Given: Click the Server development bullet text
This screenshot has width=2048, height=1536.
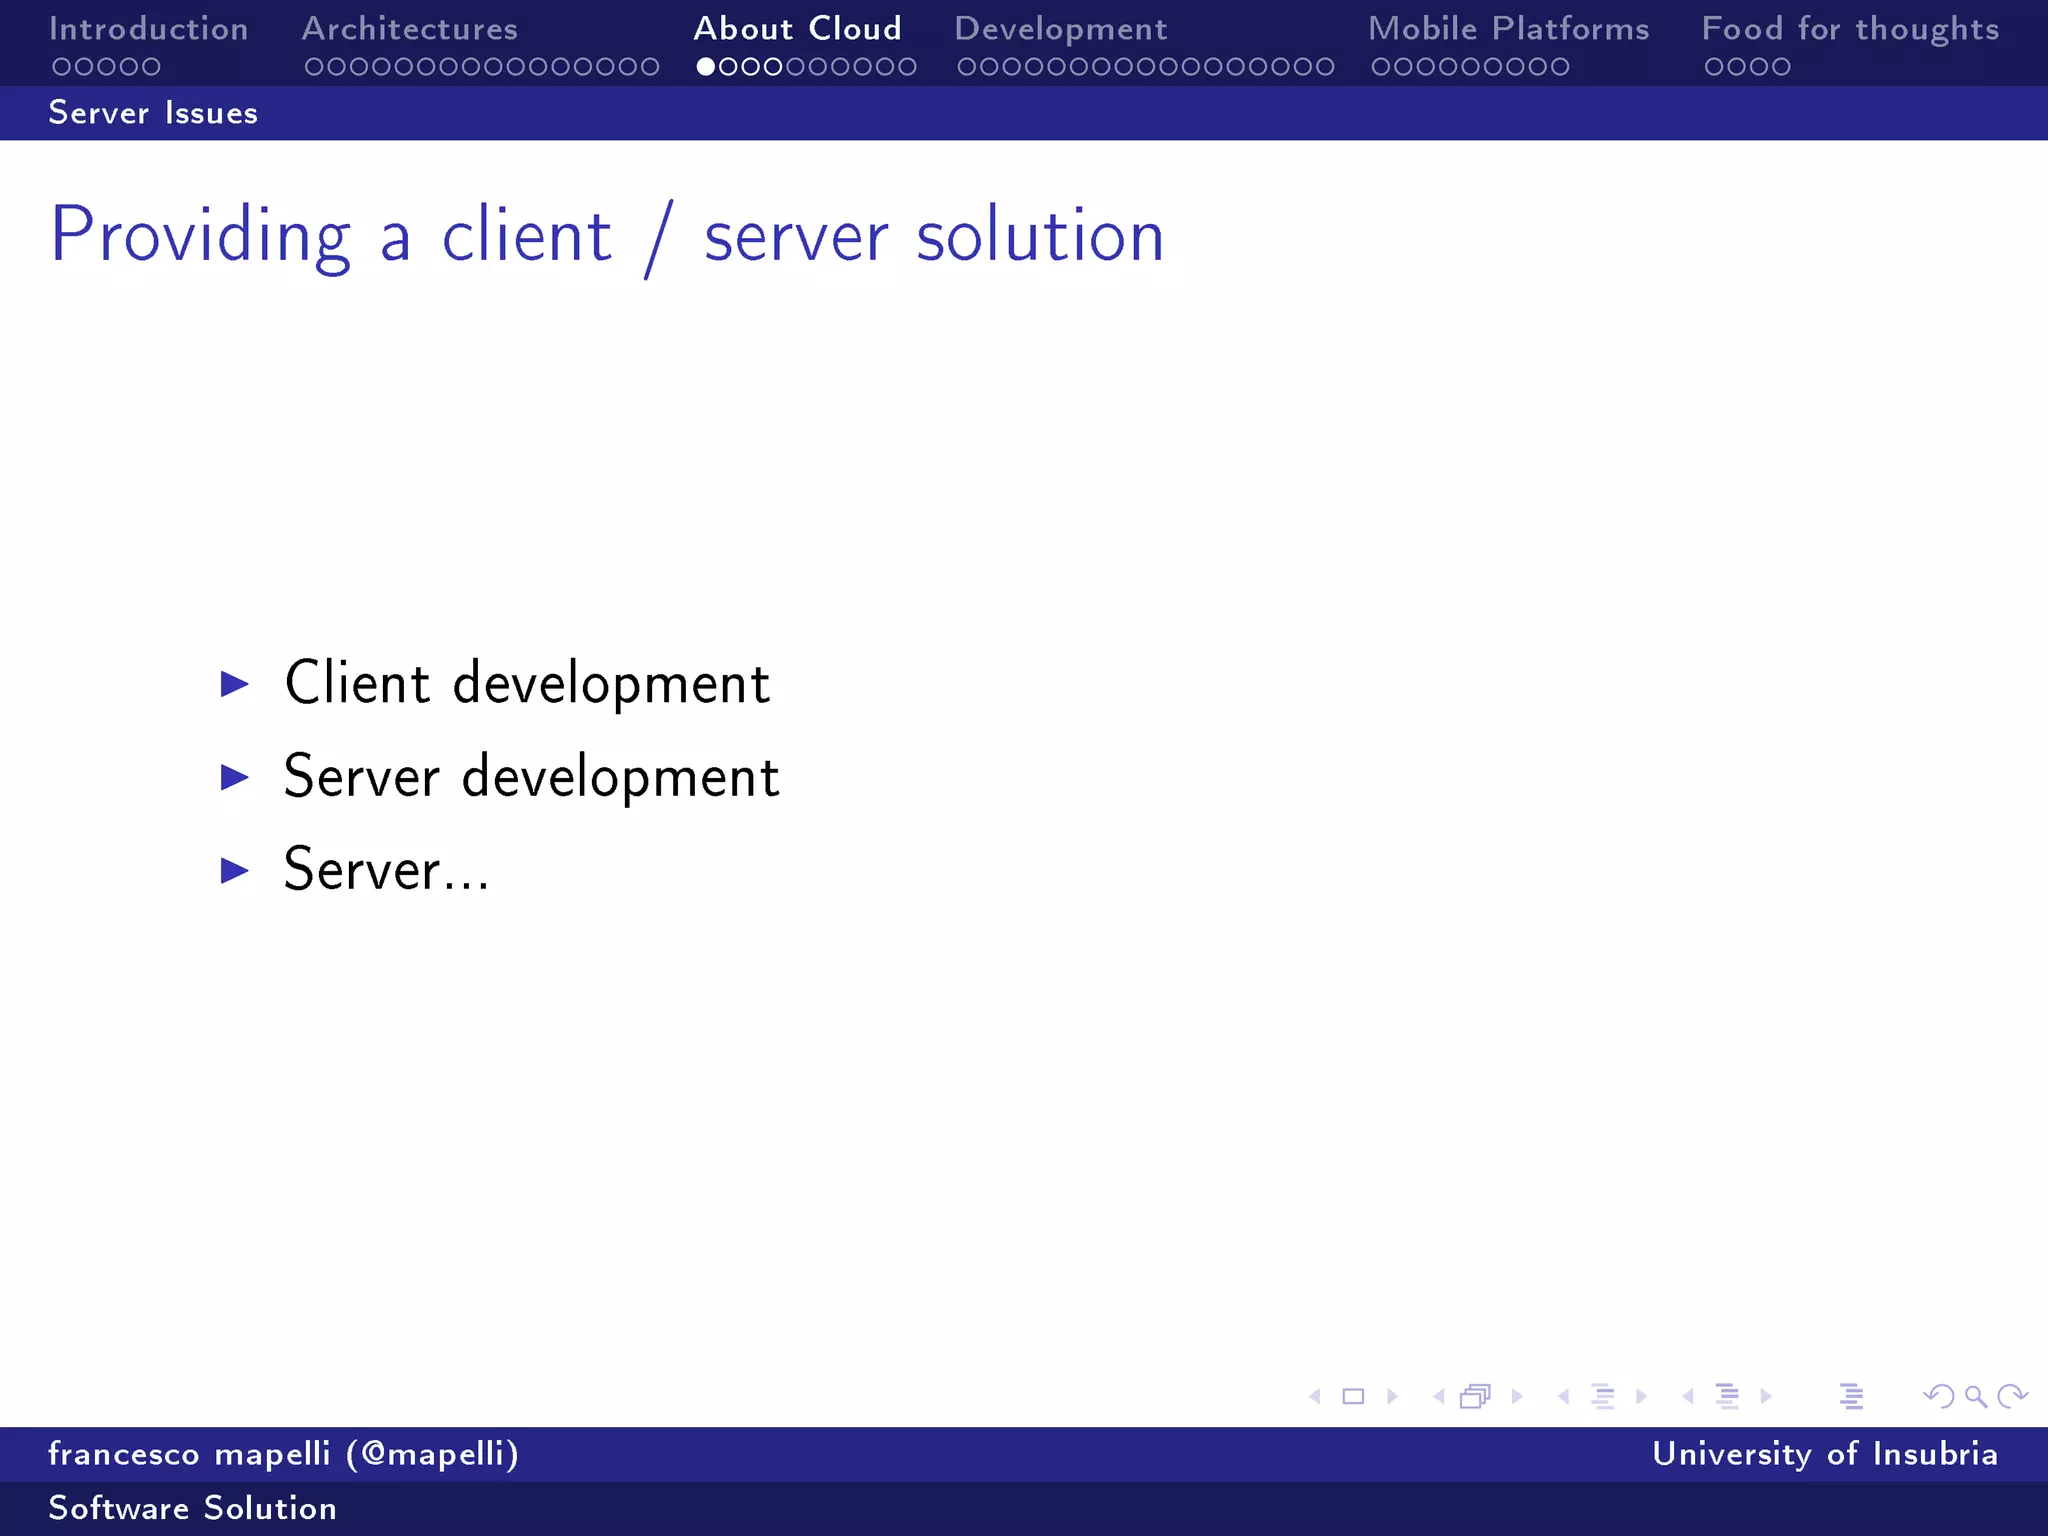Looking at the screenshot, I should (531, 776).
